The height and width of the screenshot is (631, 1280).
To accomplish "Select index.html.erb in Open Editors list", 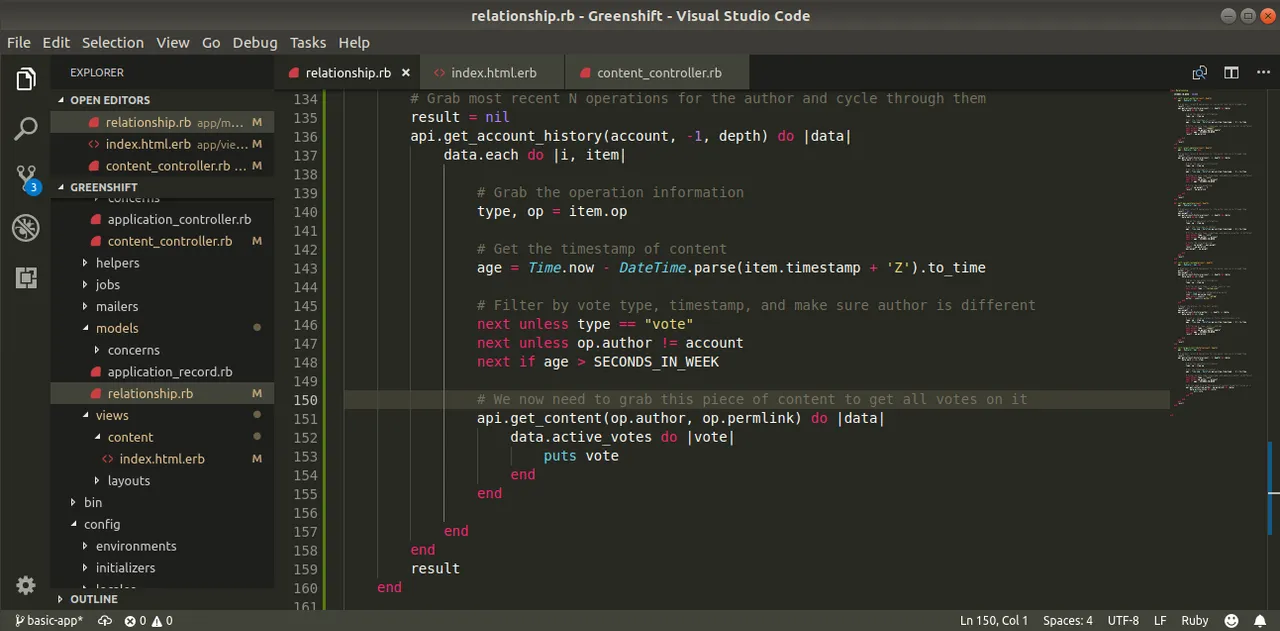I will pyautogui.click(x=162, y=144).
